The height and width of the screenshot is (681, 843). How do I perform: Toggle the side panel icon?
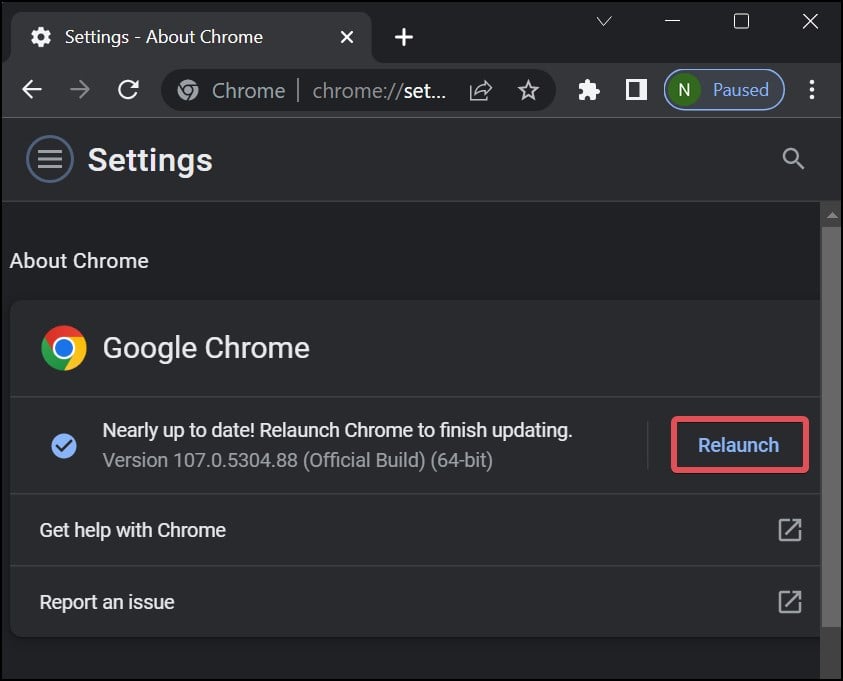(636, 90)
